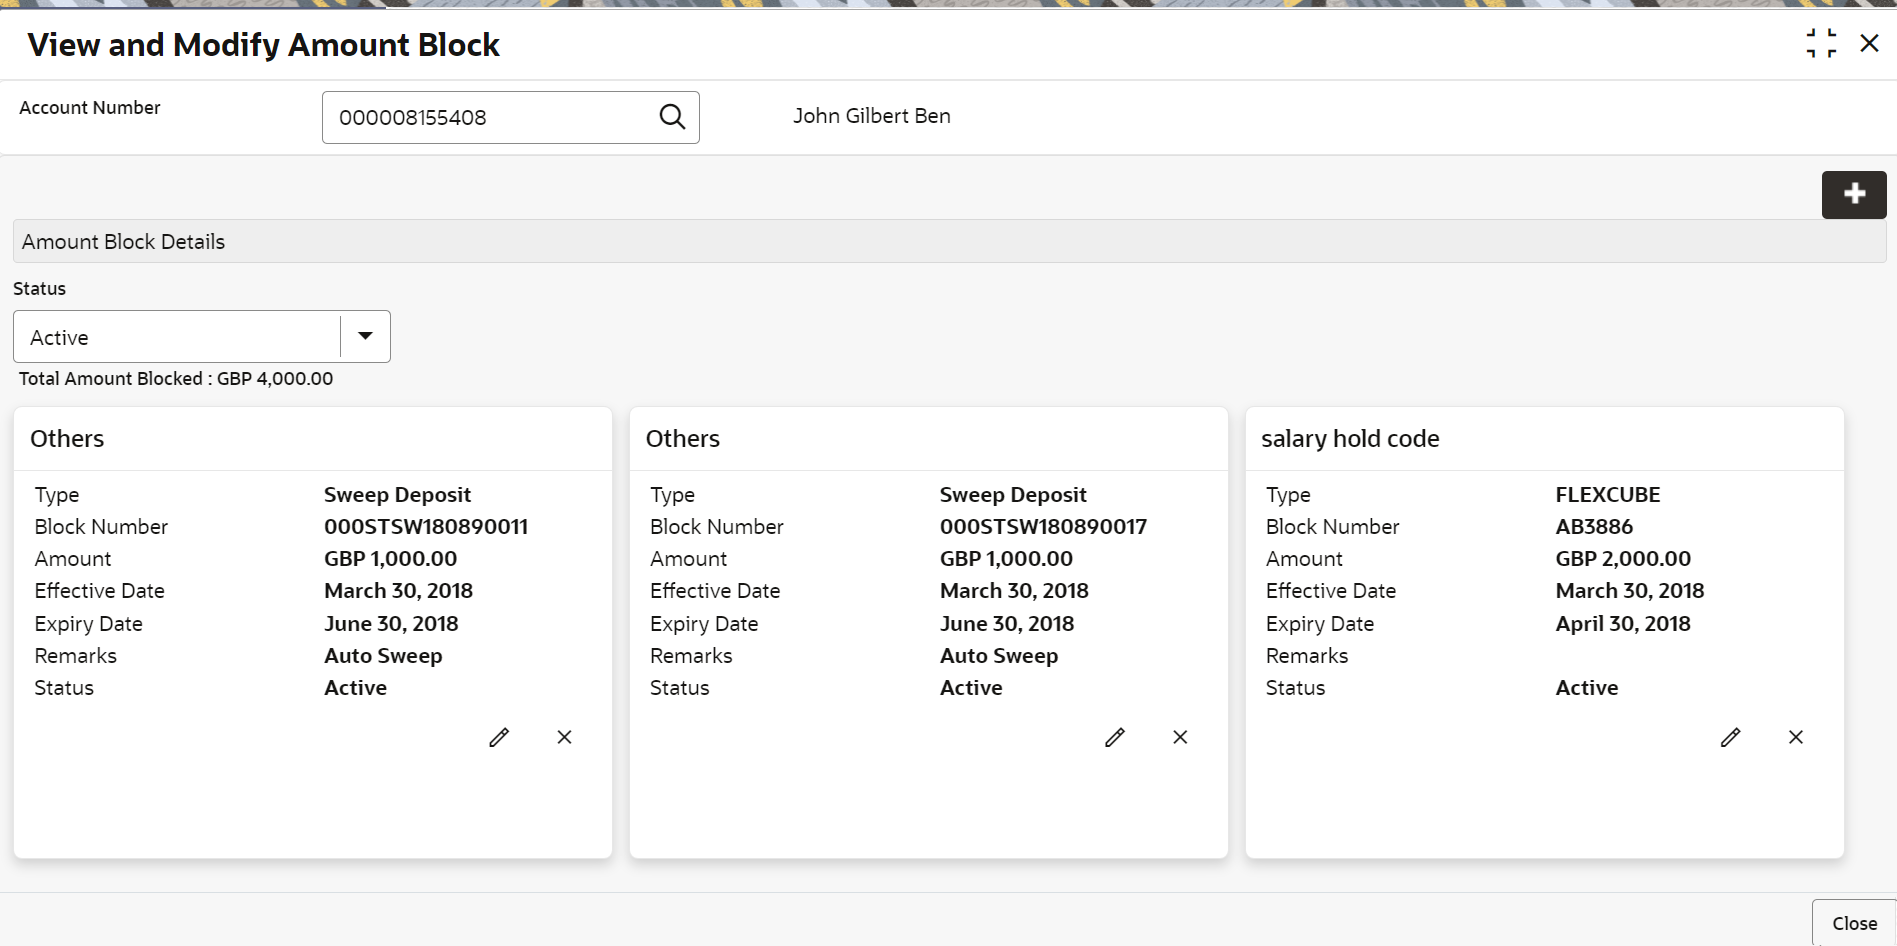Add a new amount block with plus button
1897x946 pixels.
click(x=1853, y=194)
